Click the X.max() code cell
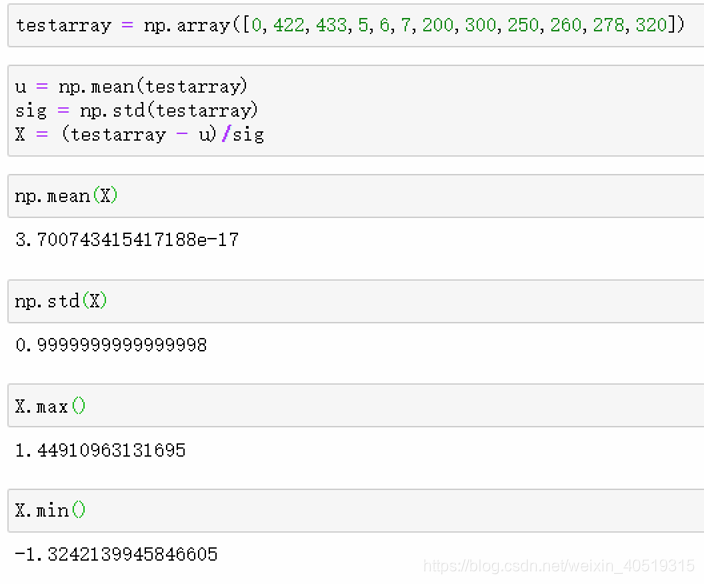The height and width of the screenshot is (584, 704). pyautogui.click(x=356, y=406)
